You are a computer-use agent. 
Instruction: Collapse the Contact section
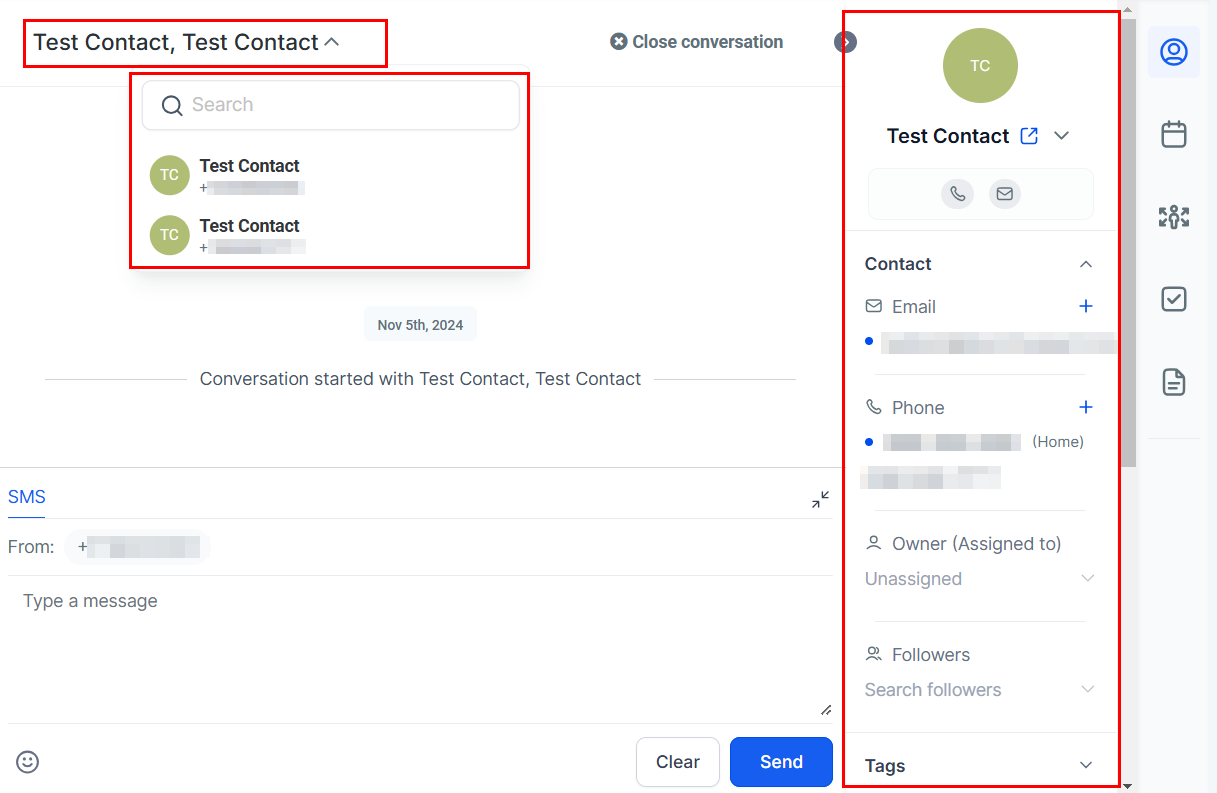click(x=1086, y=264)
